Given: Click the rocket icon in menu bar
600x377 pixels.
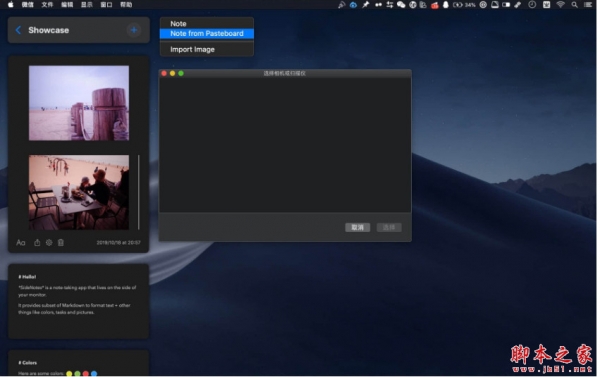Looking at the screenshot, I should coord(341,5).
